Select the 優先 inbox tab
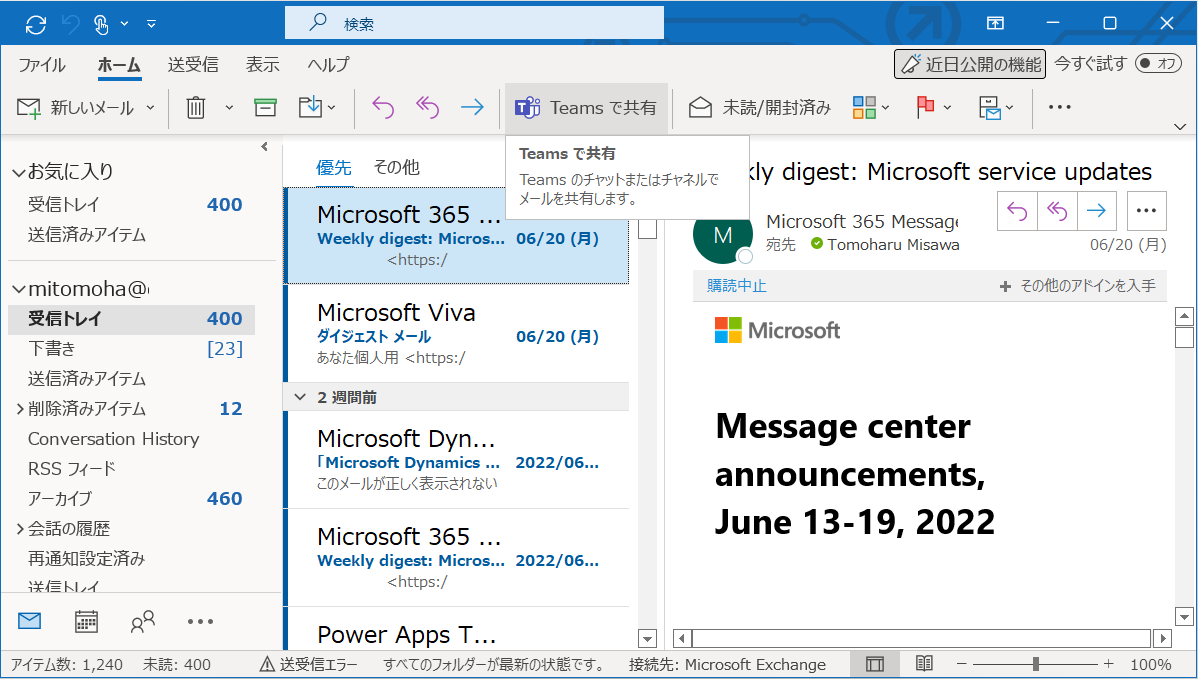The image size is (1198, 679). 334,167
